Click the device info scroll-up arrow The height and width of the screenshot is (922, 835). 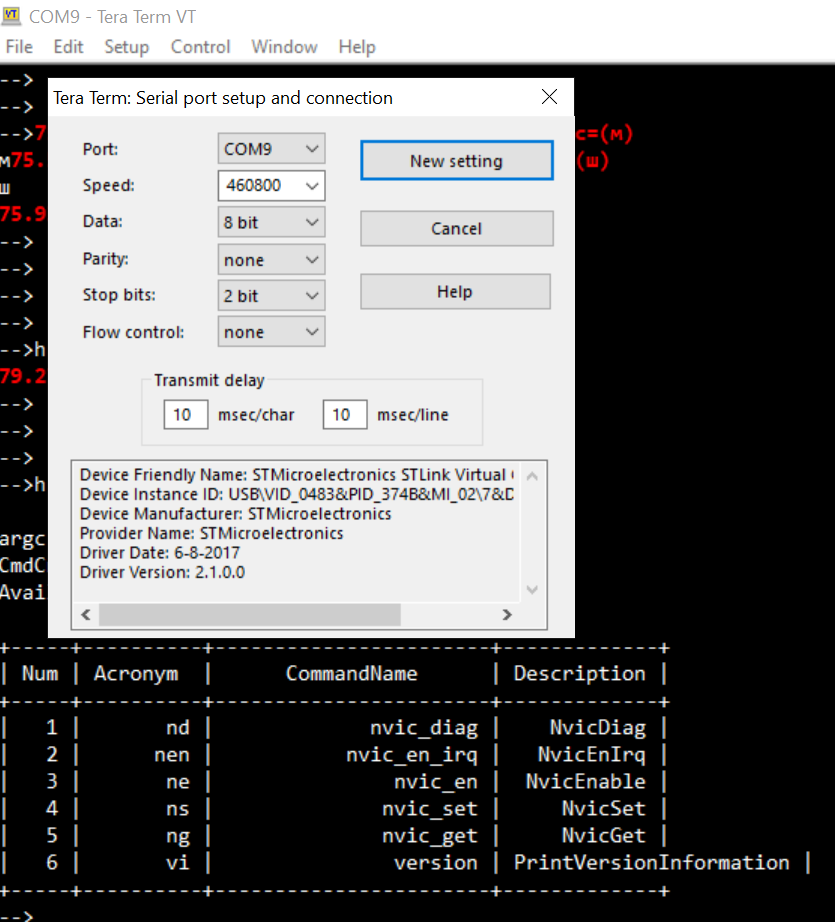click(x=532, y=476)
